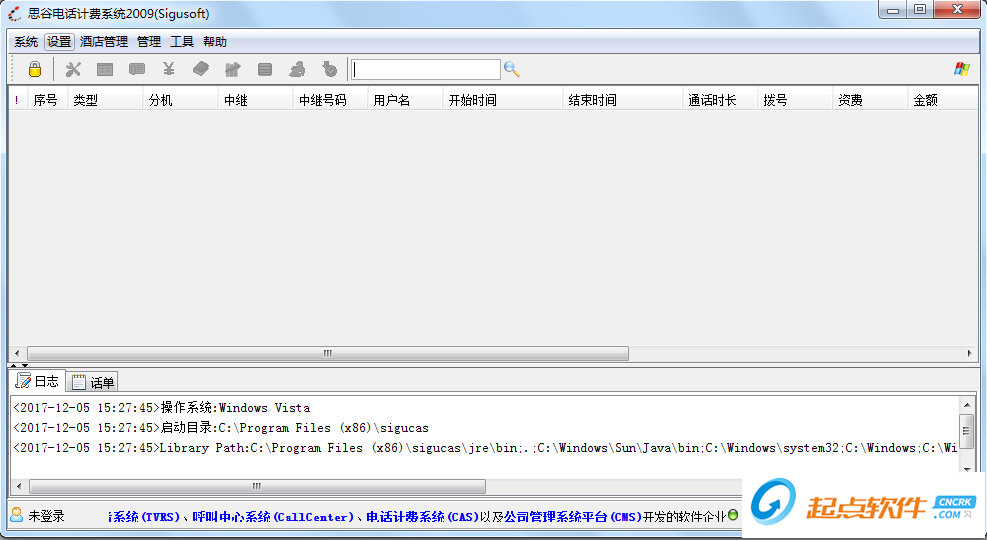Sort by the 金额 column header
This screenshot has height=540, width=987.
tap(943, 100)
